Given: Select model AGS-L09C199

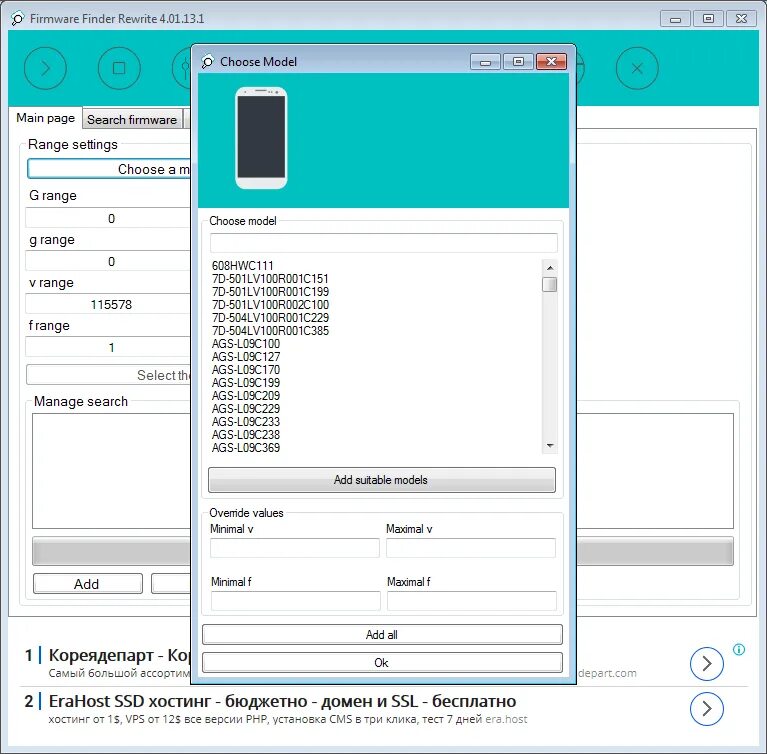Looking at the screenshot, I should coord(246,383).
